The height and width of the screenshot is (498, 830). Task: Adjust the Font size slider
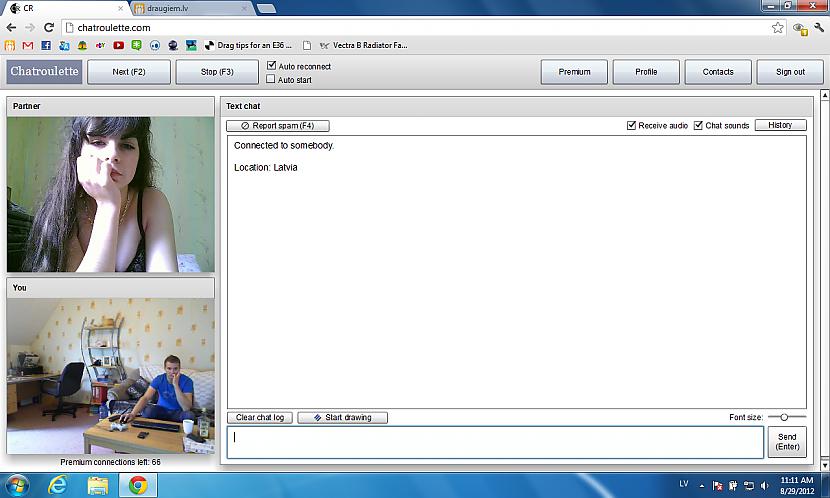(784, 417)
